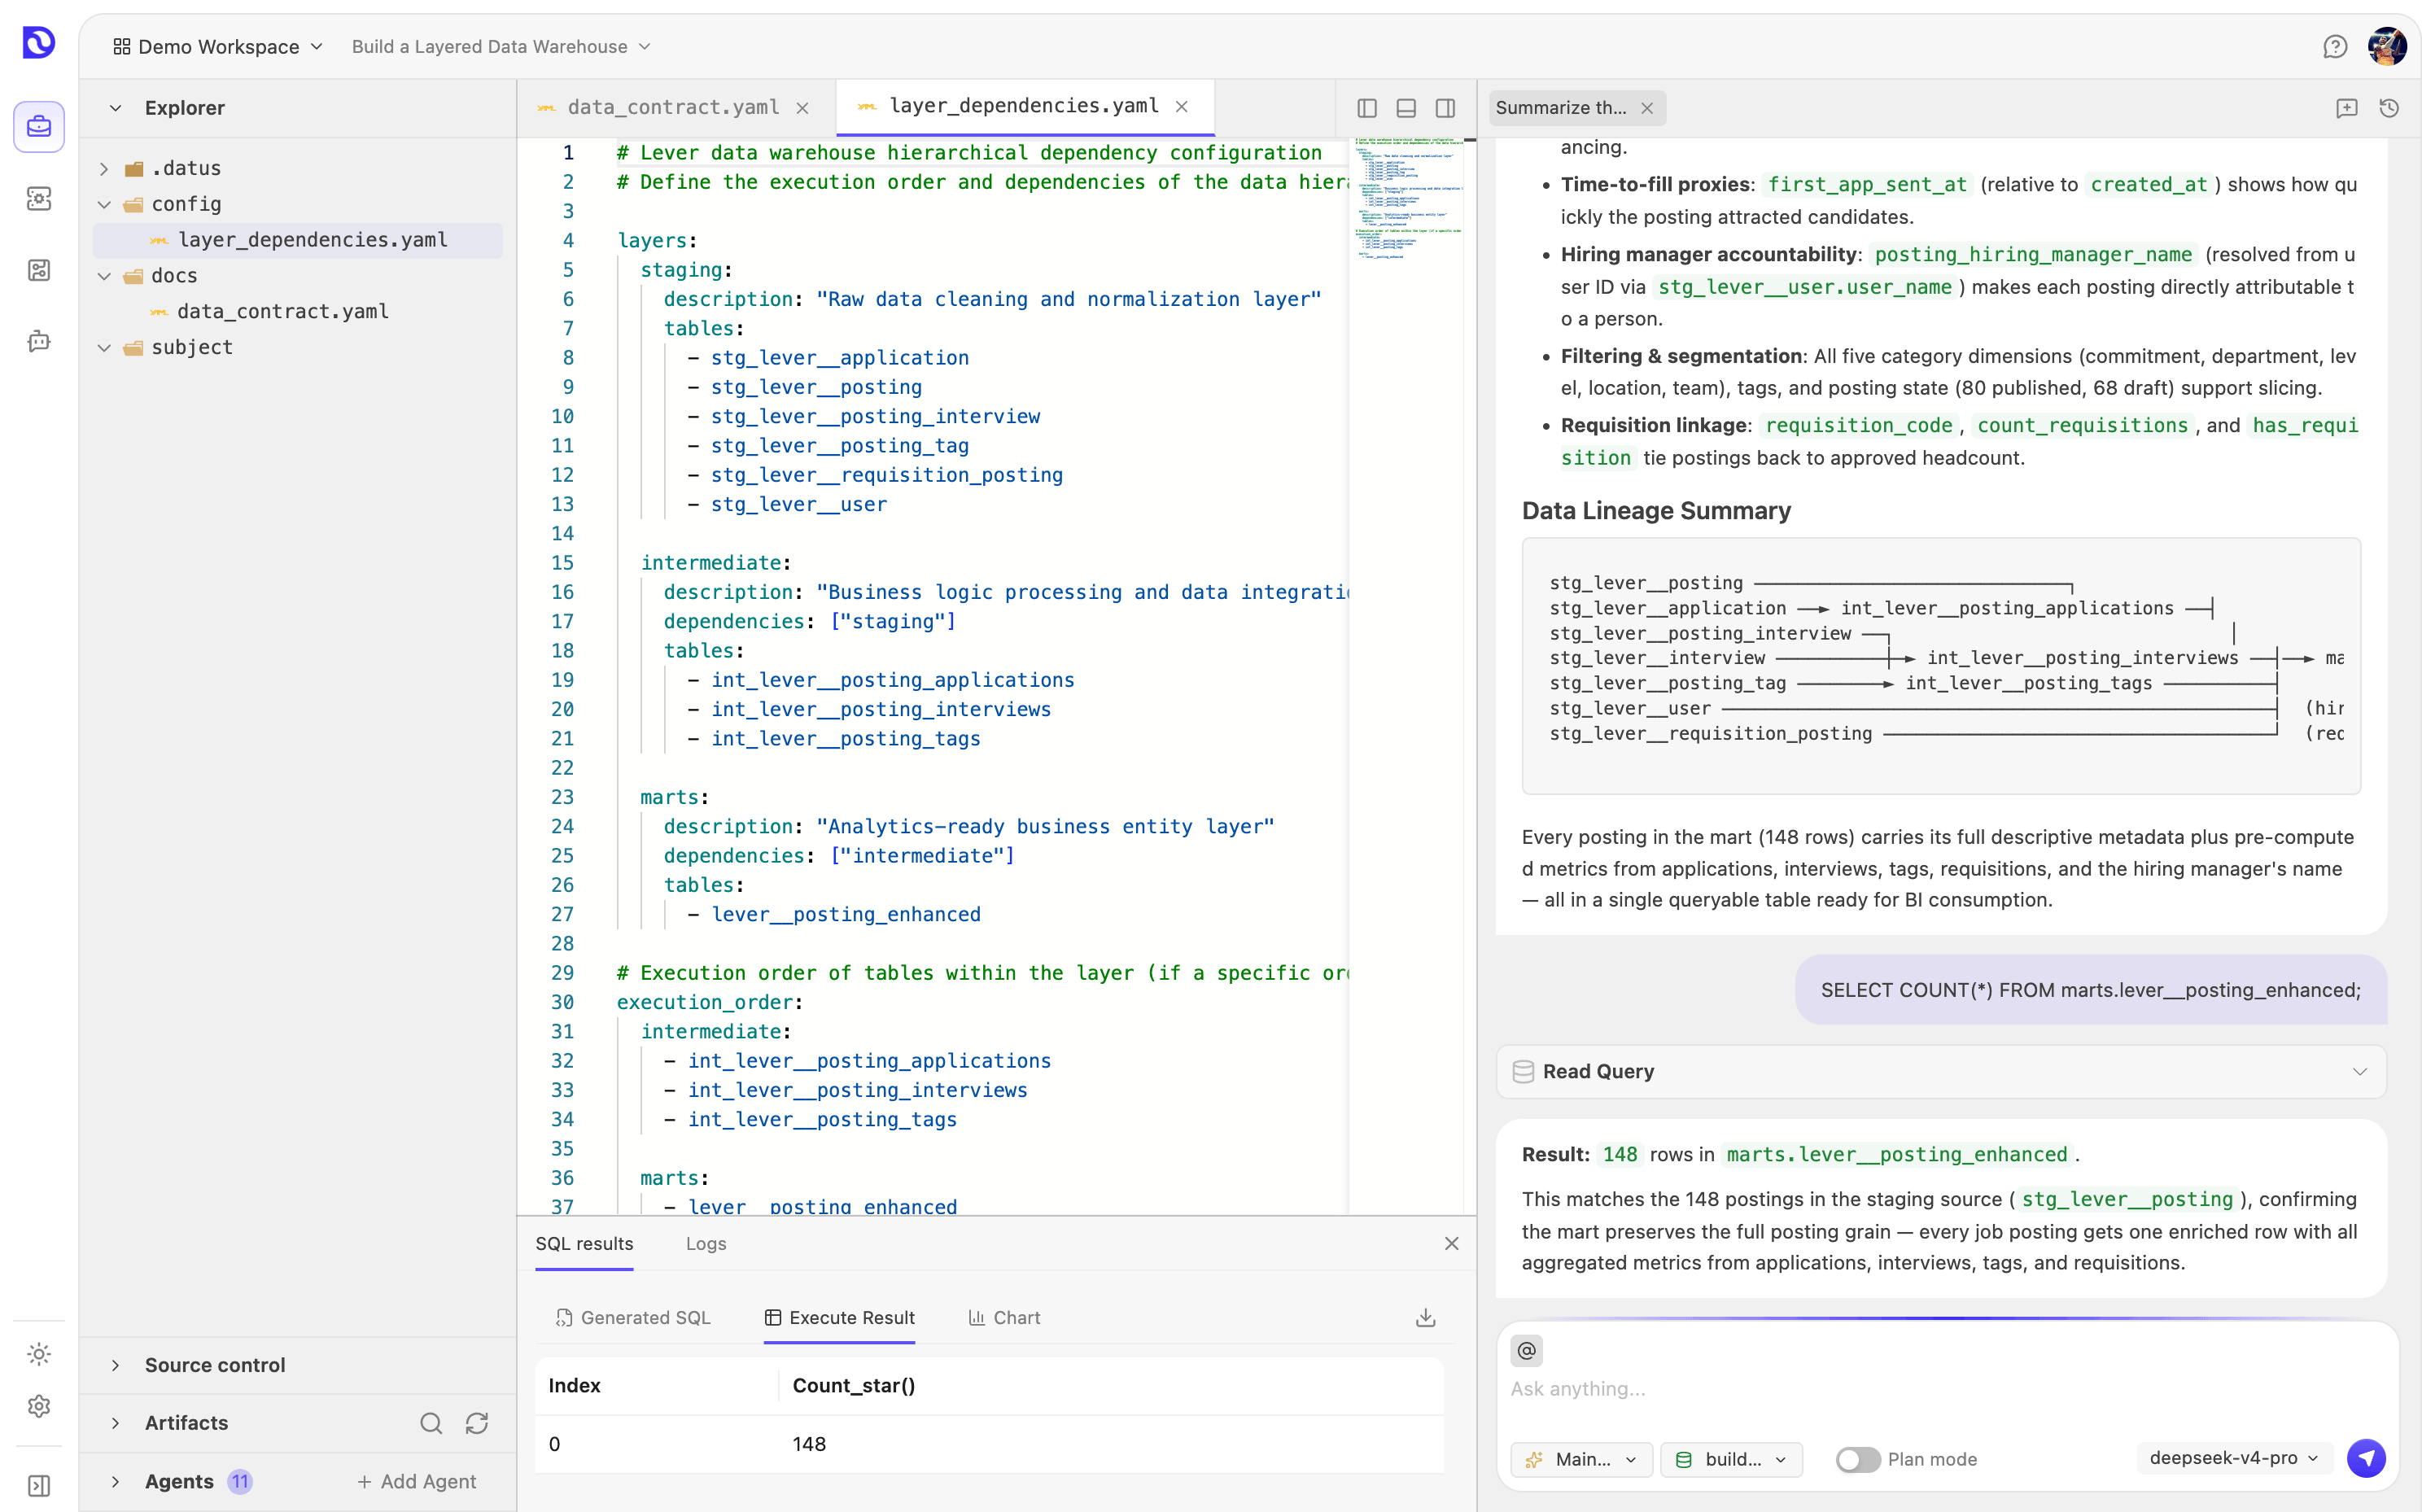This screenshot has width=2422, height=1512.
Task: Open layer_dependencies.yaml in the Explorer tree
Action: tap(298, 240)
